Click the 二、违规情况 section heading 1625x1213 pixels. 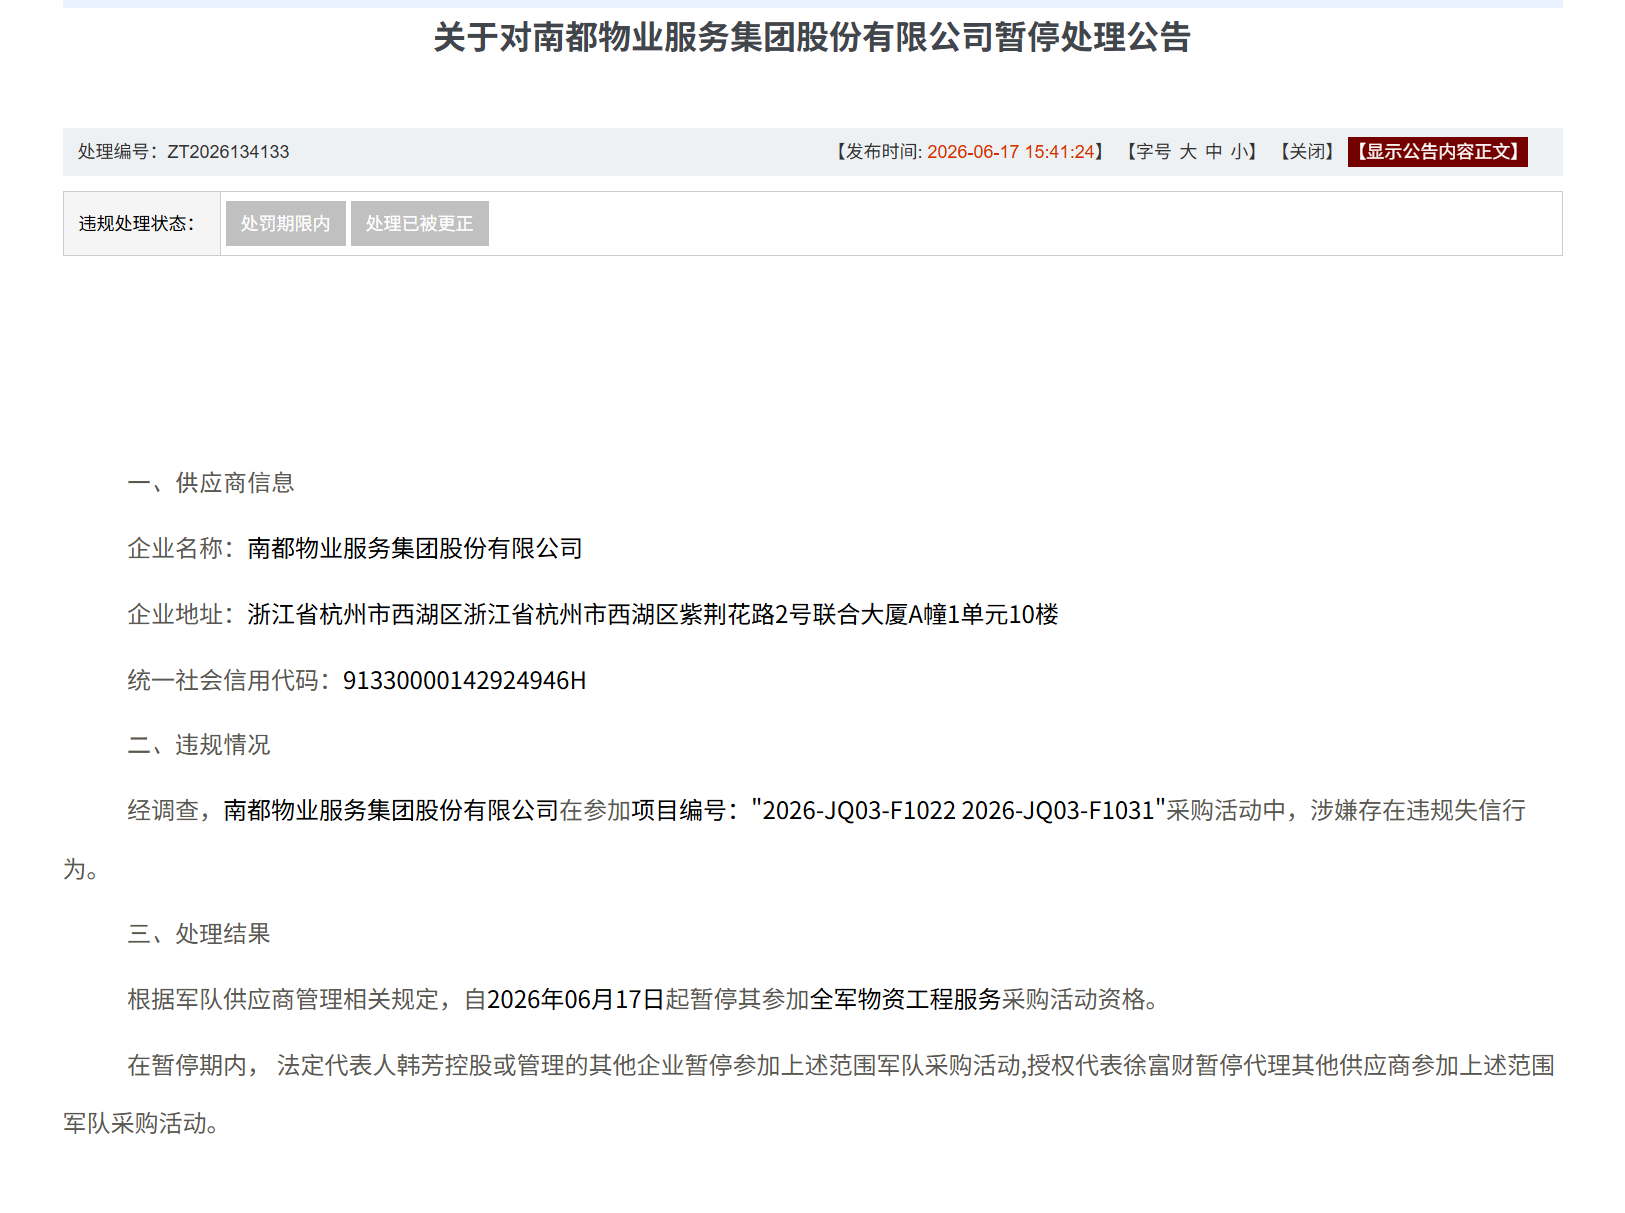pos(199,745)
